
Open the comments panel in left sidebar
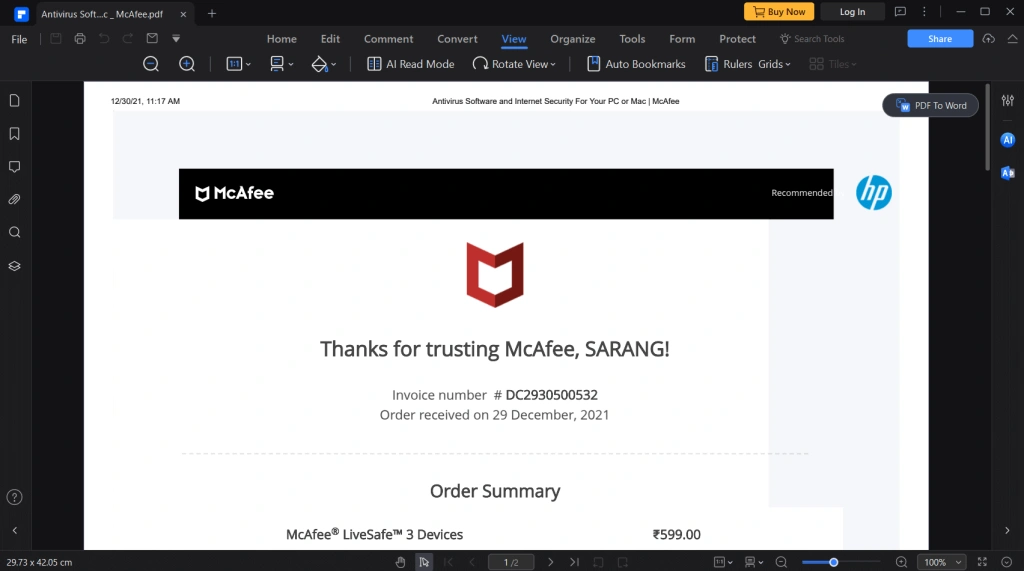click(x=14, y=167)
